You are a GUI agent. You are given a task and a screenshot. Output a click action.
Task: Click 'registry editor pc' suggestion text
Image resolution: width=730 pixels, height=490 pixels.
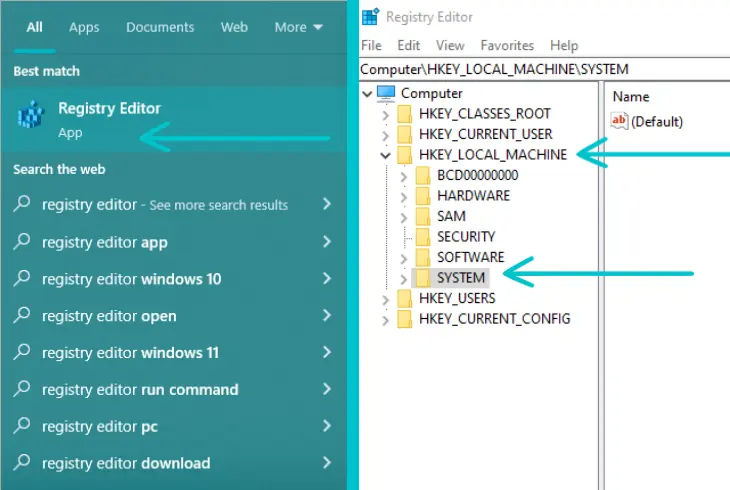click(x=100, y=426)
